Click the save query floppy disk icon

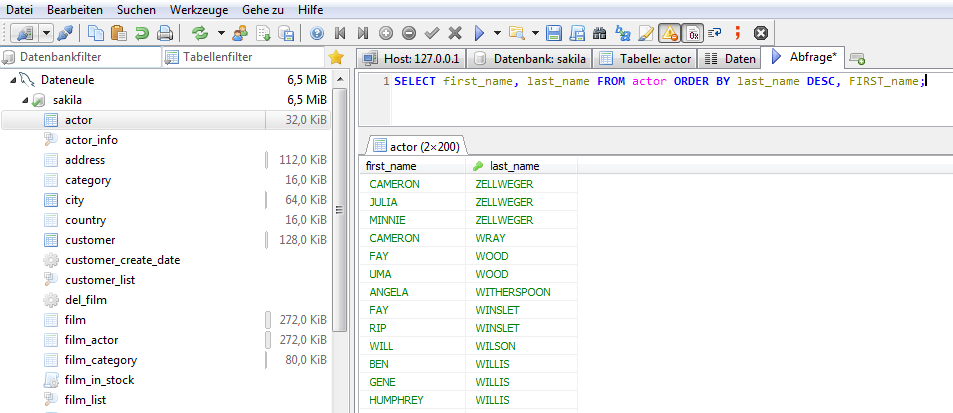554,33
